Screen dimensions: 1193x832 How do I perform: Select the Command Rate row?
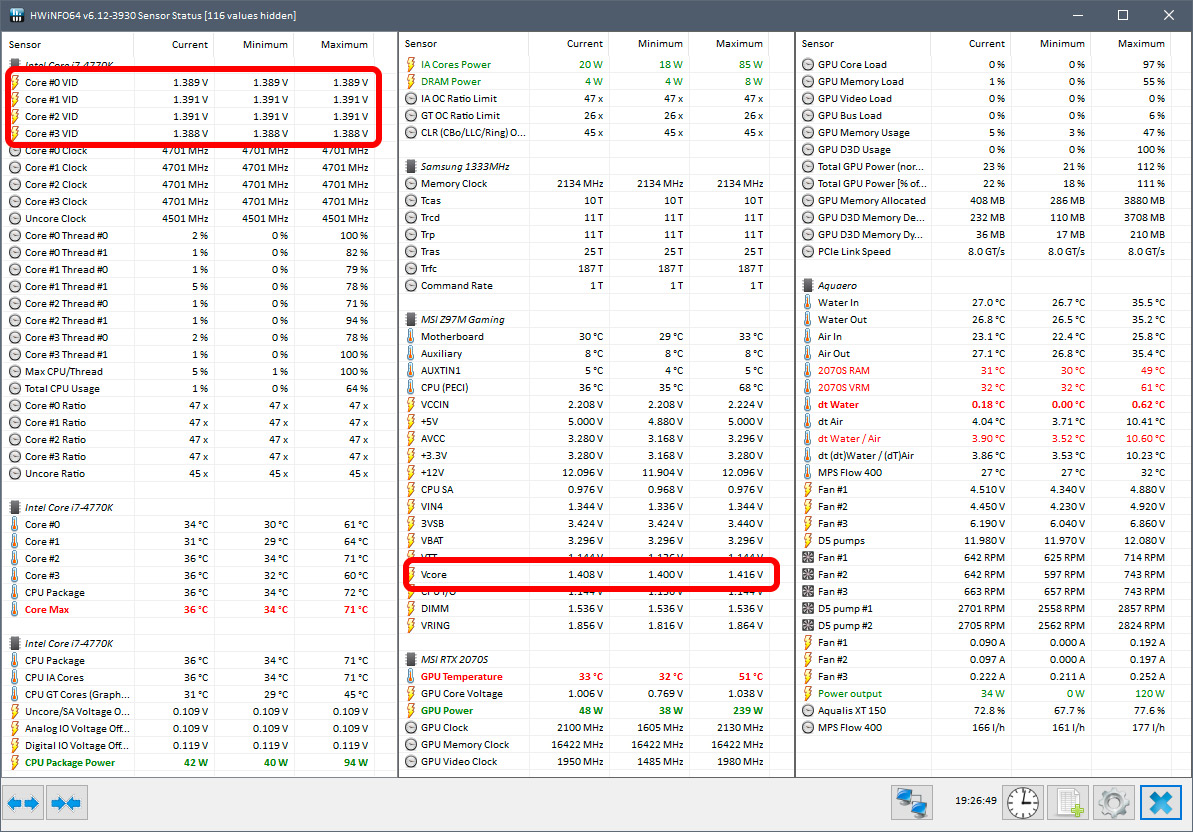[584, 285]
